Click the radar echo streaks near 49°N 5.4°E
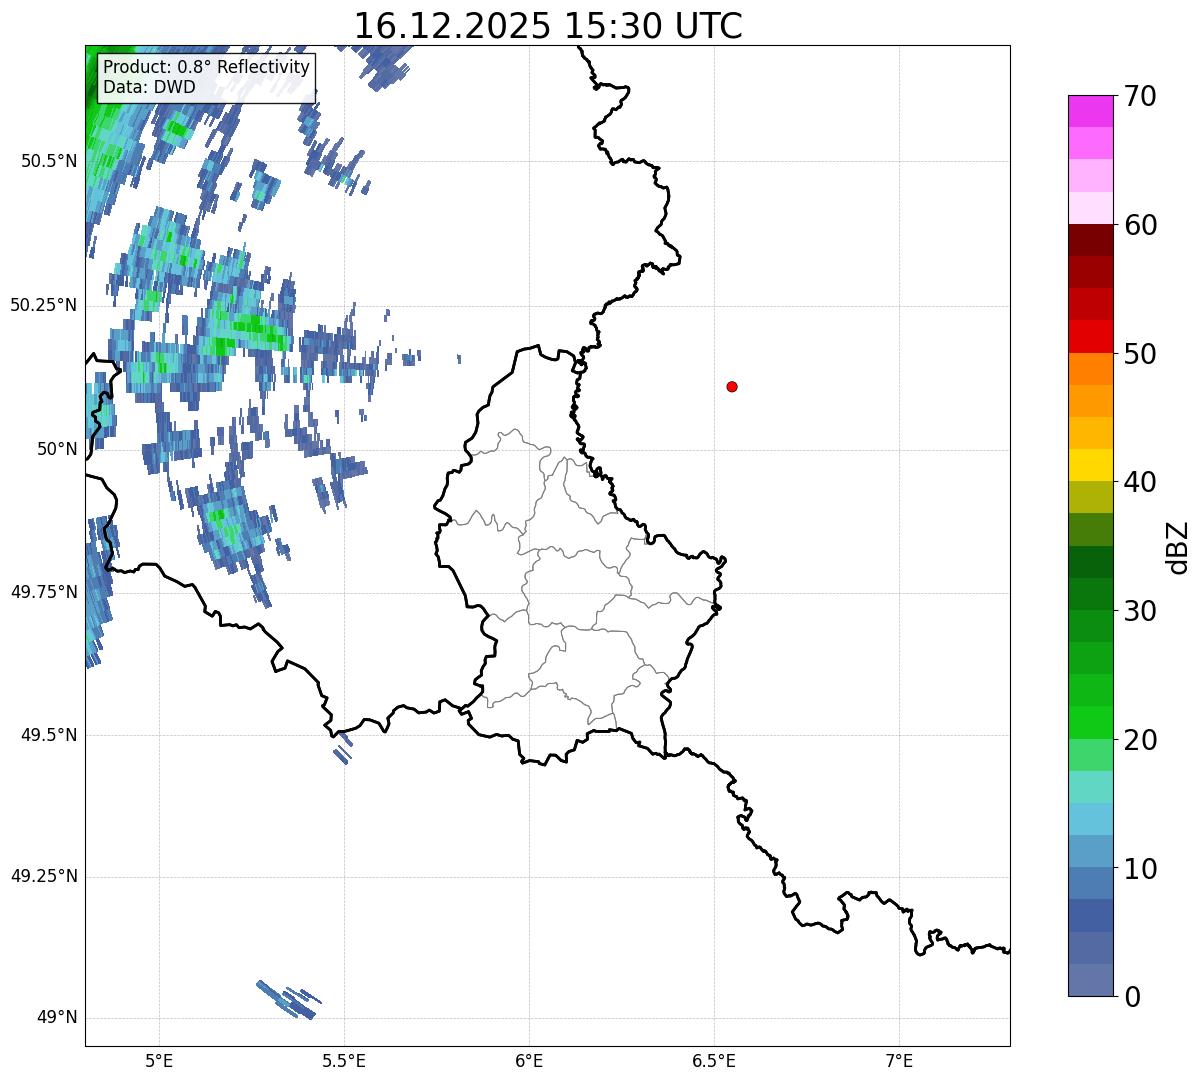The image size is (1202, 1081). click(x=289, y=999)
